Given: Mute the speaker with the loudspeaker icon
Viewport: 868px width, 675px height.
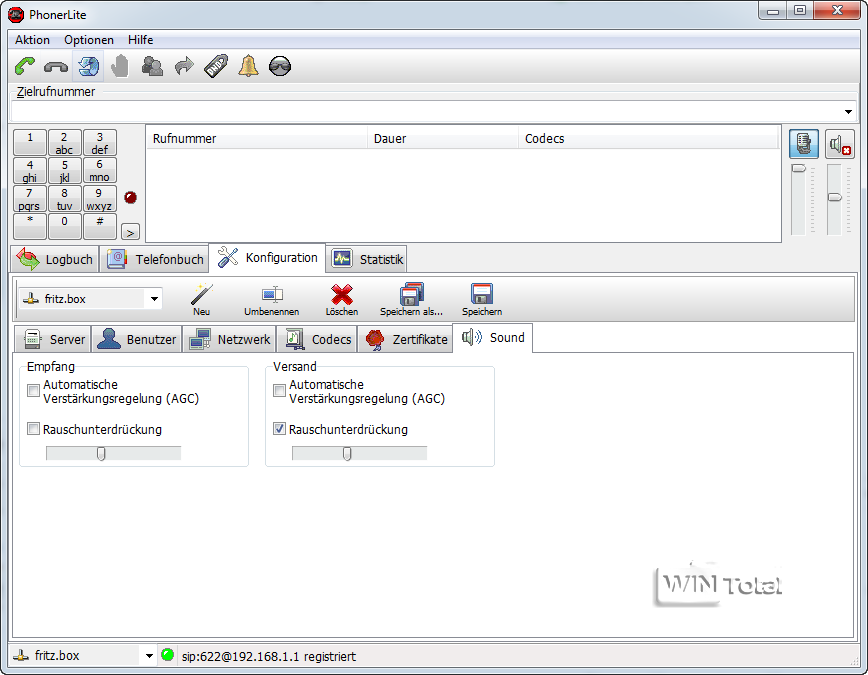Looking at the screenshot, I should (x=840, y=144).
